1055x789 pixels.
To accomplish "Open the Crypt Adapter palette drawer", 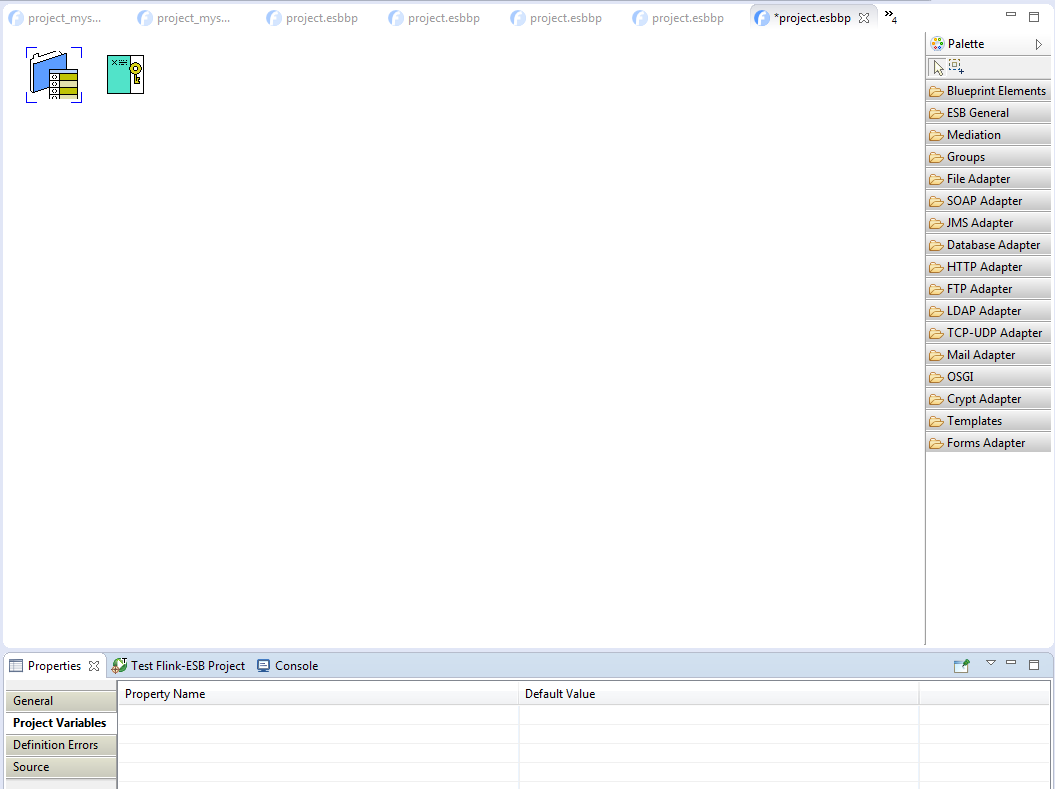I will (988, 399).
